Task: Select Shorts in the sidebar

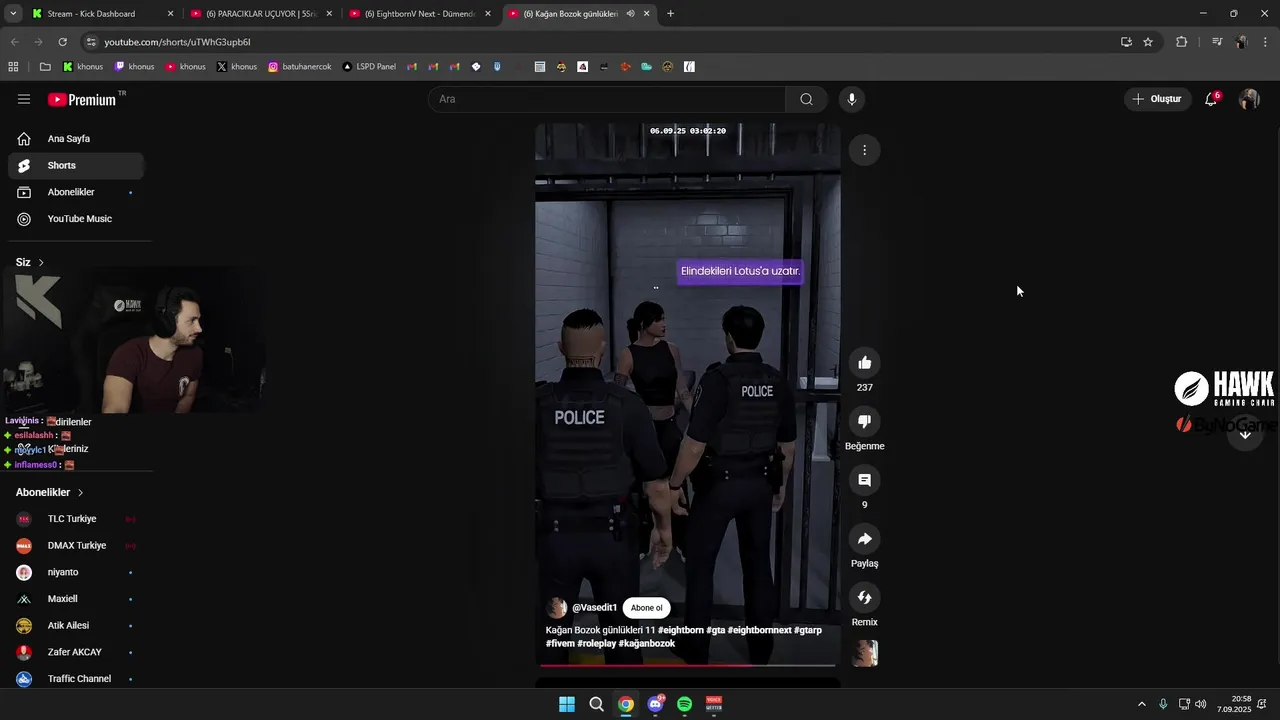Action: (76, 165)
